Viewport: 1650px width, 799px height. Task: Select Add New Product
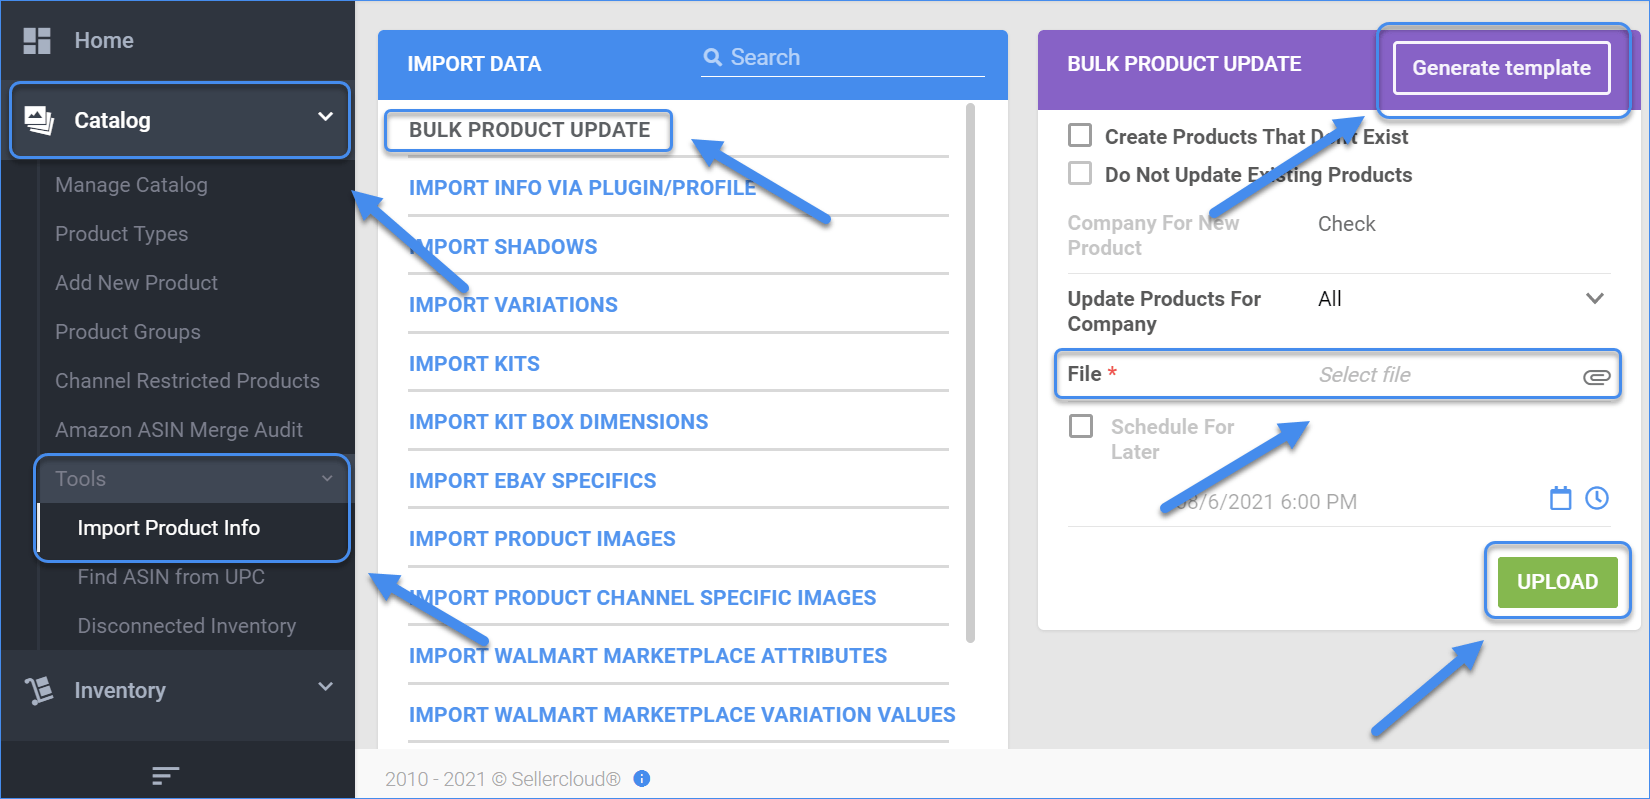click(136, 283)
